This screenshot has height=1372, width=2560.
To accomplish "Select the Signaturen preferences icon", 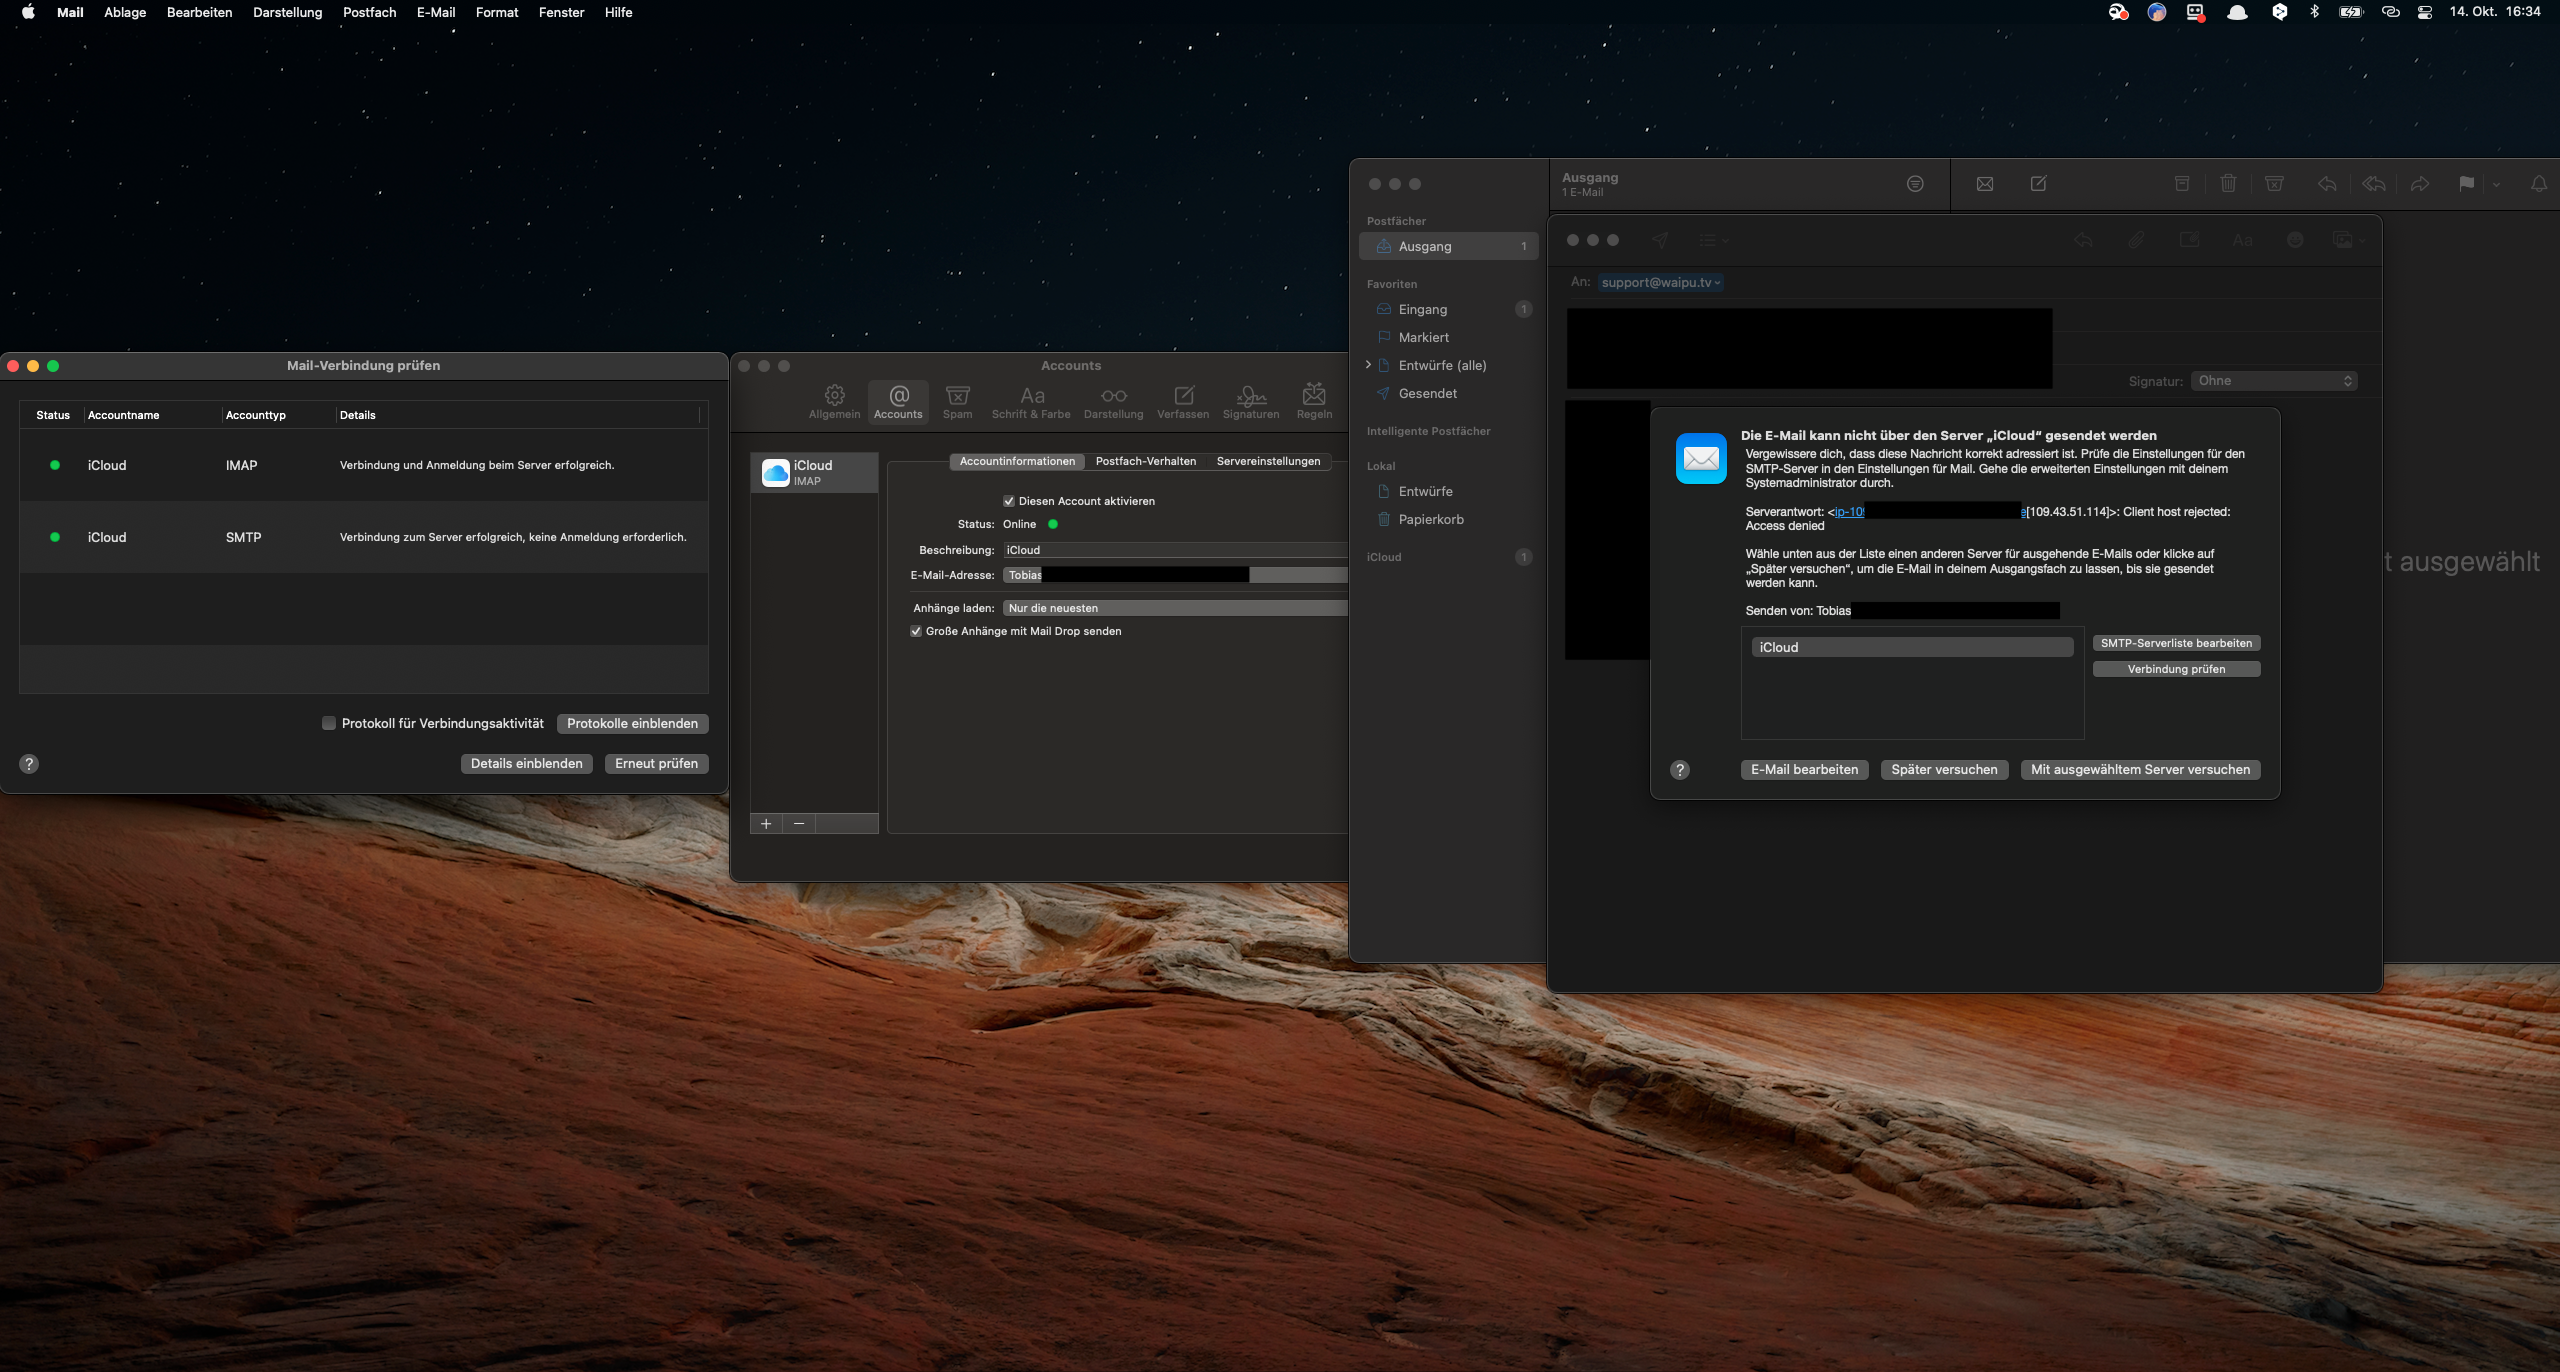I will tap(1250, 401).
